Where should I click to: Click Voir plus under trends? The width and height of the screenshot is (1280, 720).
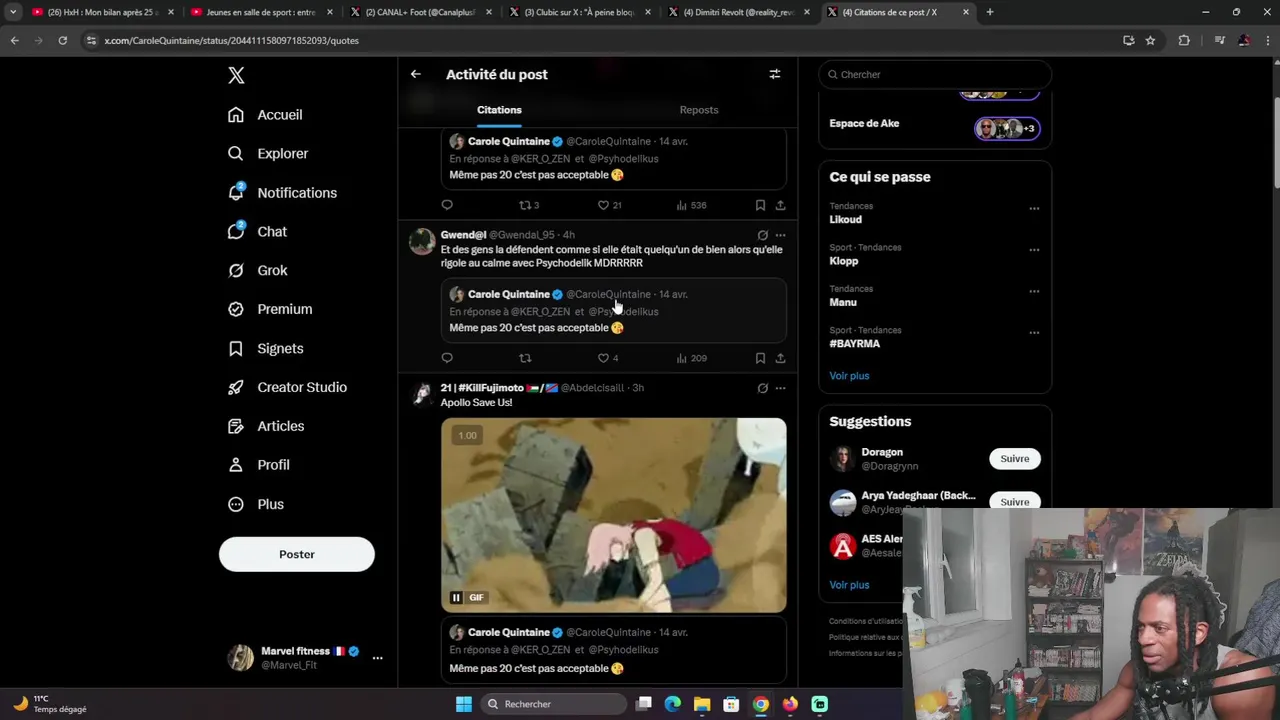849,376
